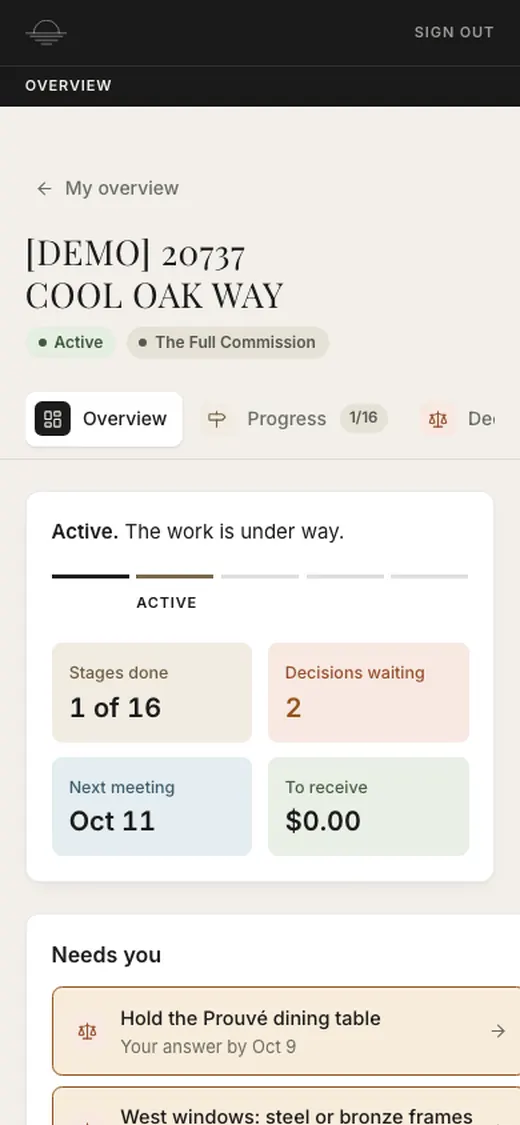Viewport: 520px width, 1125px height.
Task: Click the To receive $0.00 card
Action: click(369, 806)
